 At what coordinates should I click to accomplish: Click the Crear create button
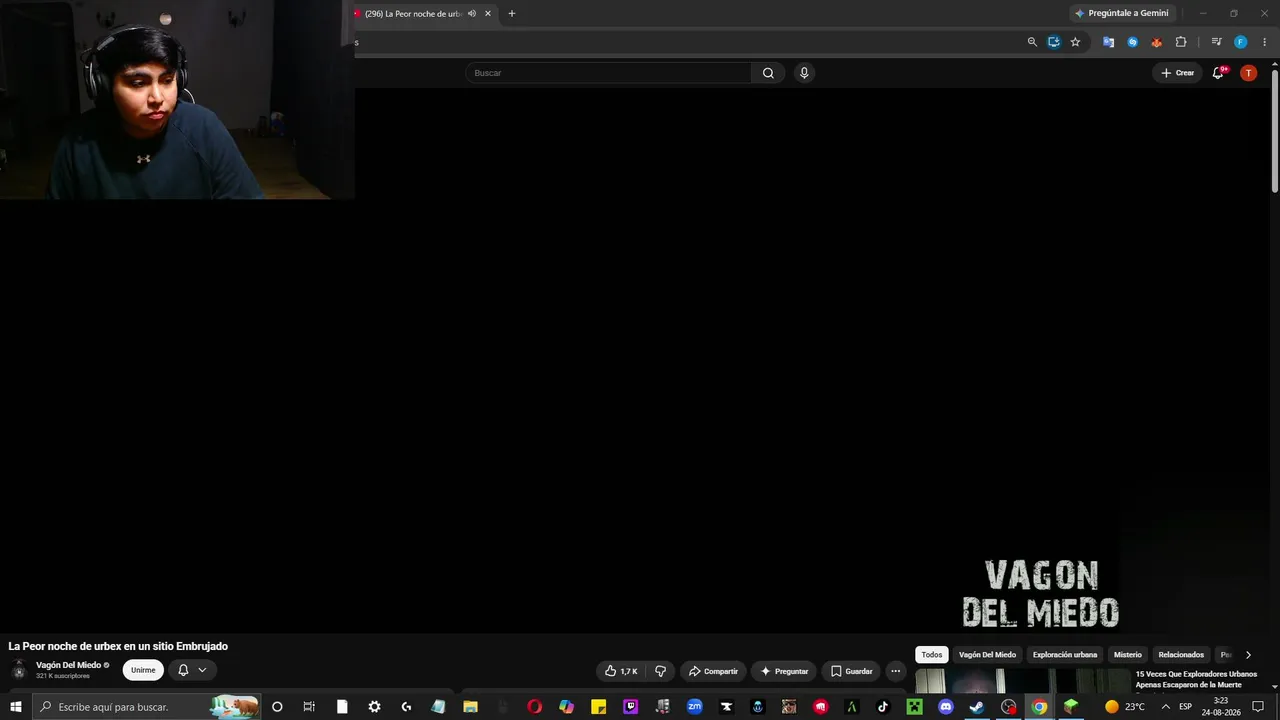click(x=1177, y=73)
